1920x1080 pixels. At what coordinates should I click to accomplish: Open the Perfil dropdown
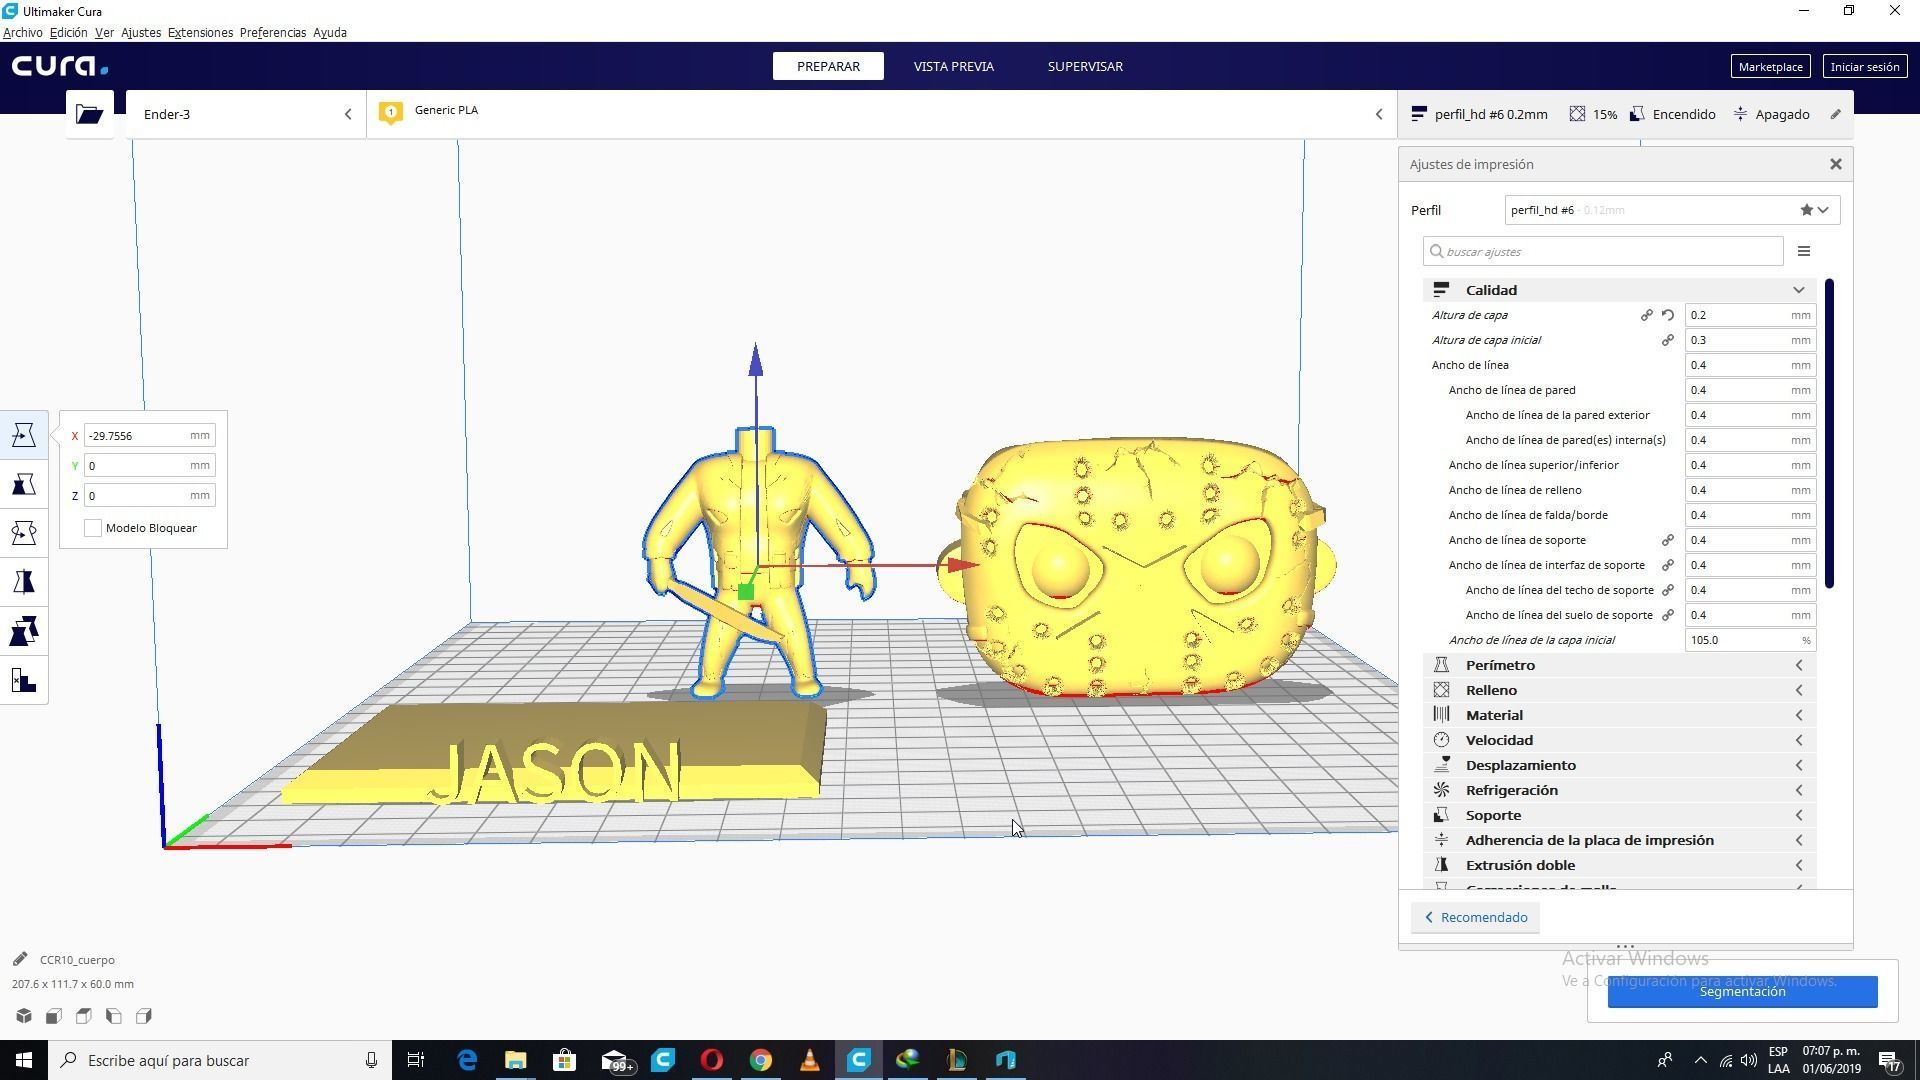click(x=1672, y=210)
